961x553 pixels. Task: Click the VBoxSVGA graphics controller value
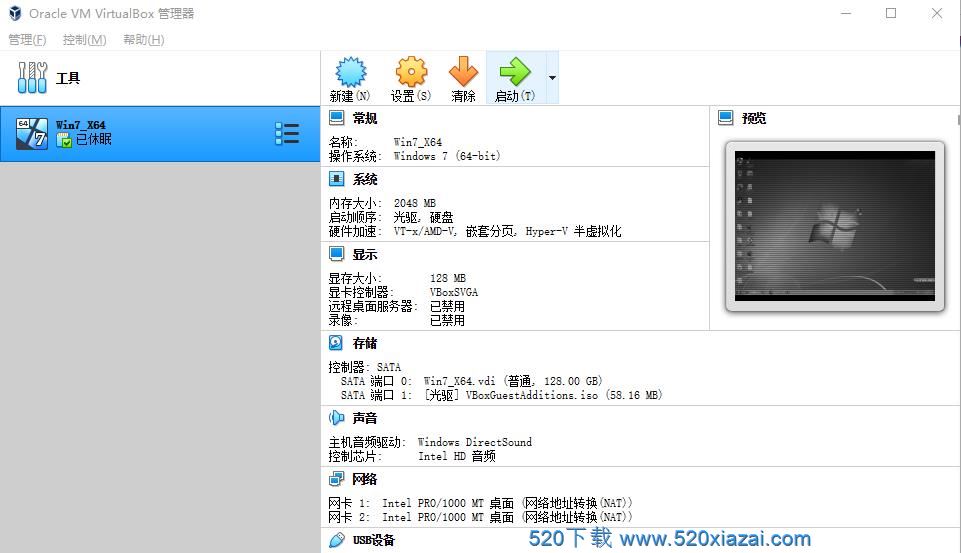454,292
